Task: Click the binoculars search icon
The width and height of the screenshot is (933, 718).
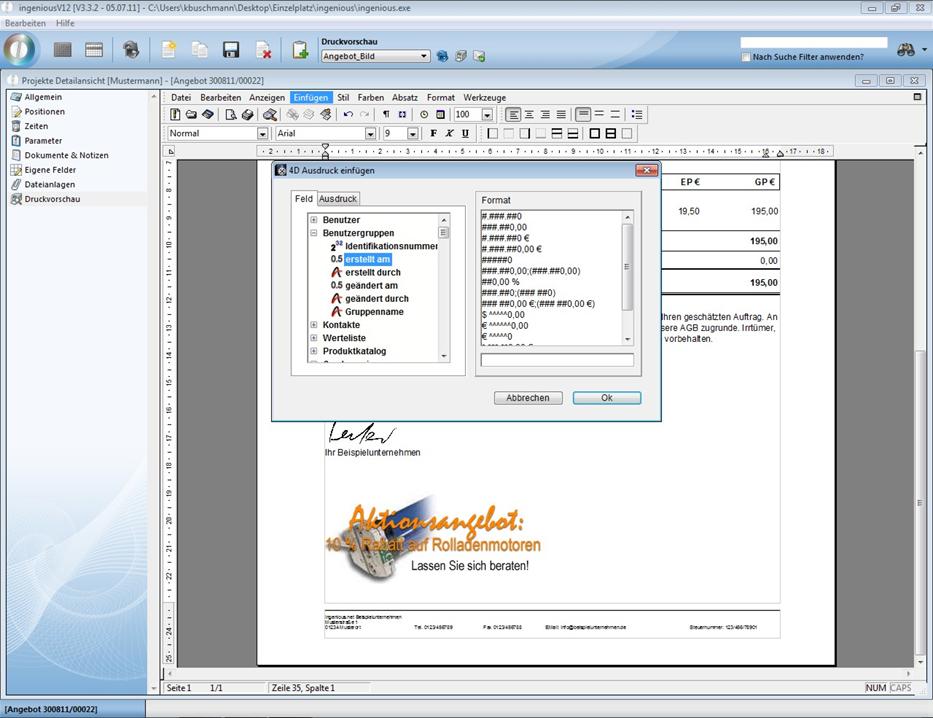Action: click(906, 50)
